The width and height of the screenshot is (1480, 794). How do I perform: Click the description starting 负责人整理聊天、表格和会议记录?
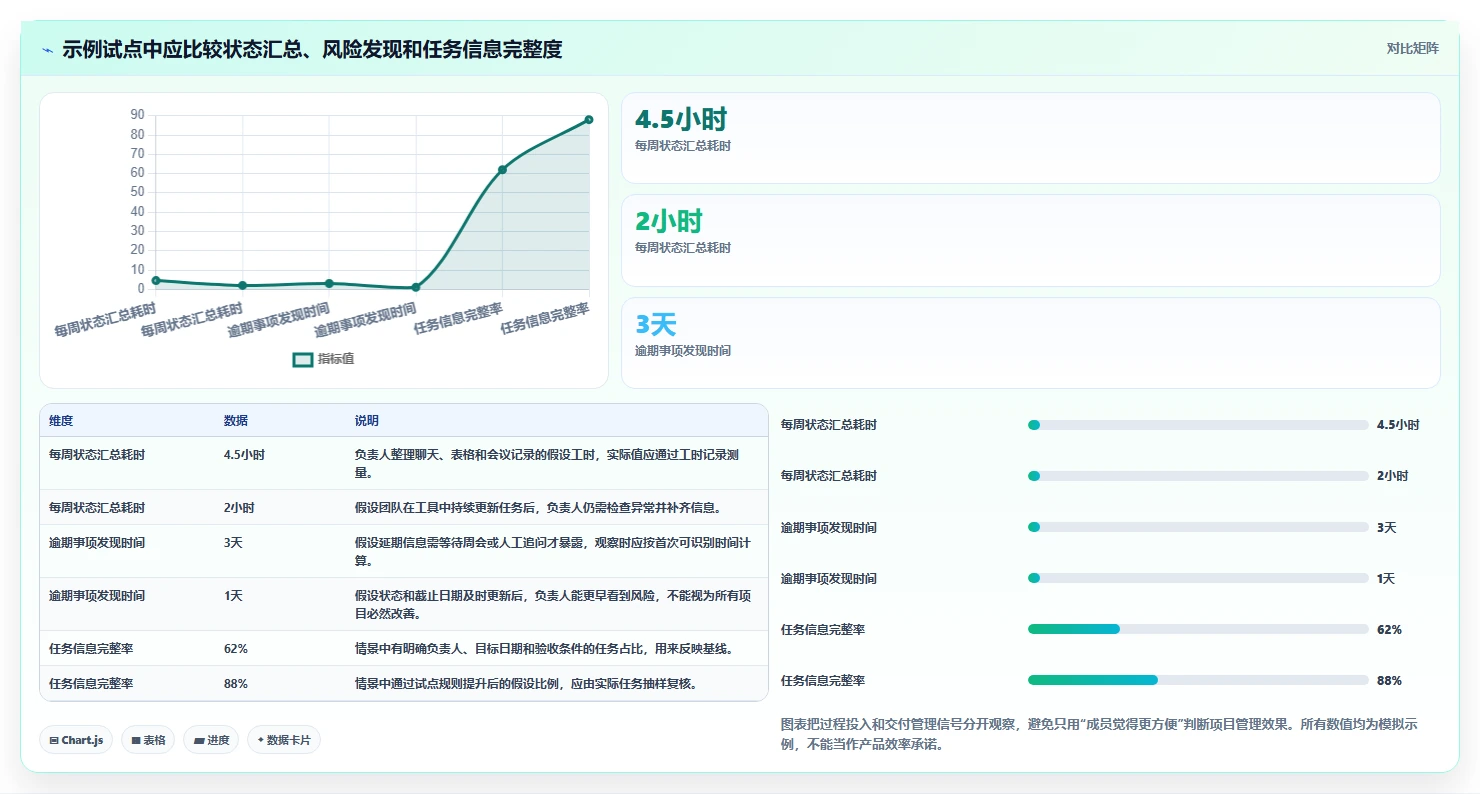[x=547, y=463]
